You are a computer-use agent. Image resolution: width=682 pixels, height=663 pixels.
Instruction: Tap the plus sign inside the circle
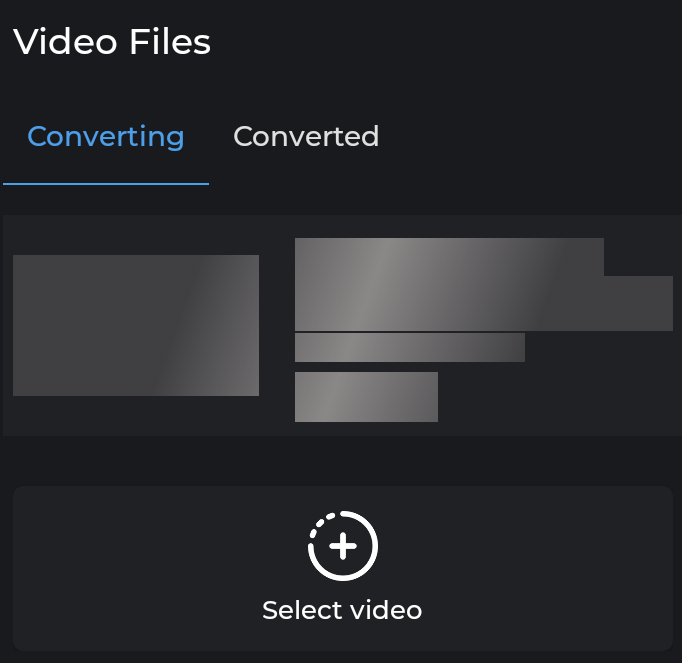point(343,546)
